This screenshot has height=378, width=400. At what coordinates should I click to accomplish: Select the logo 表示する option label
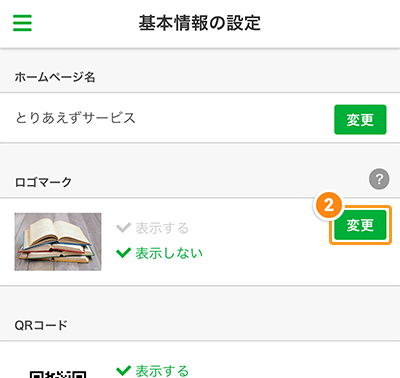[162, 228]
